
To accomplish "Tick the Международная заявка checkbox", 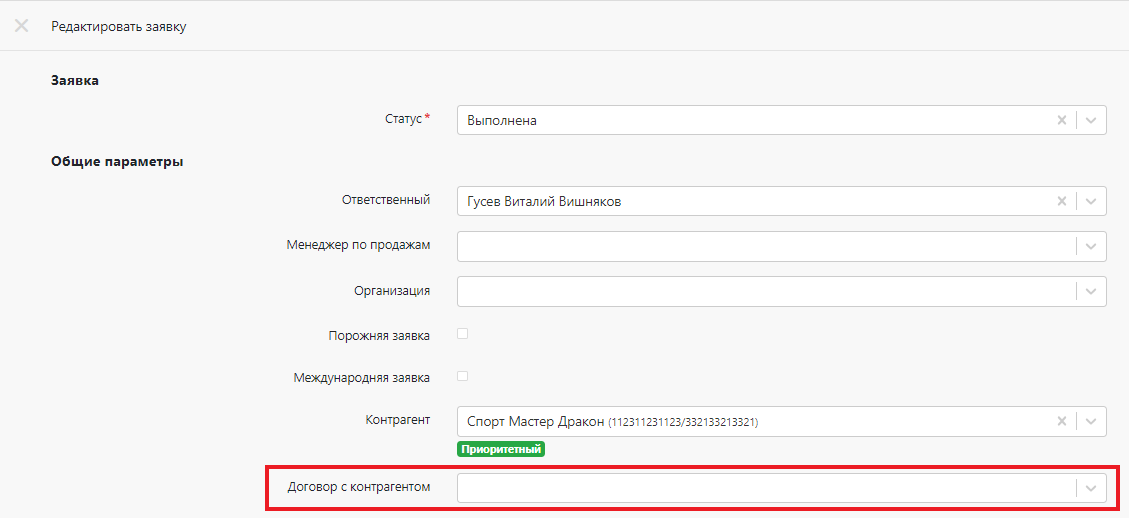I will coord(463,377).
